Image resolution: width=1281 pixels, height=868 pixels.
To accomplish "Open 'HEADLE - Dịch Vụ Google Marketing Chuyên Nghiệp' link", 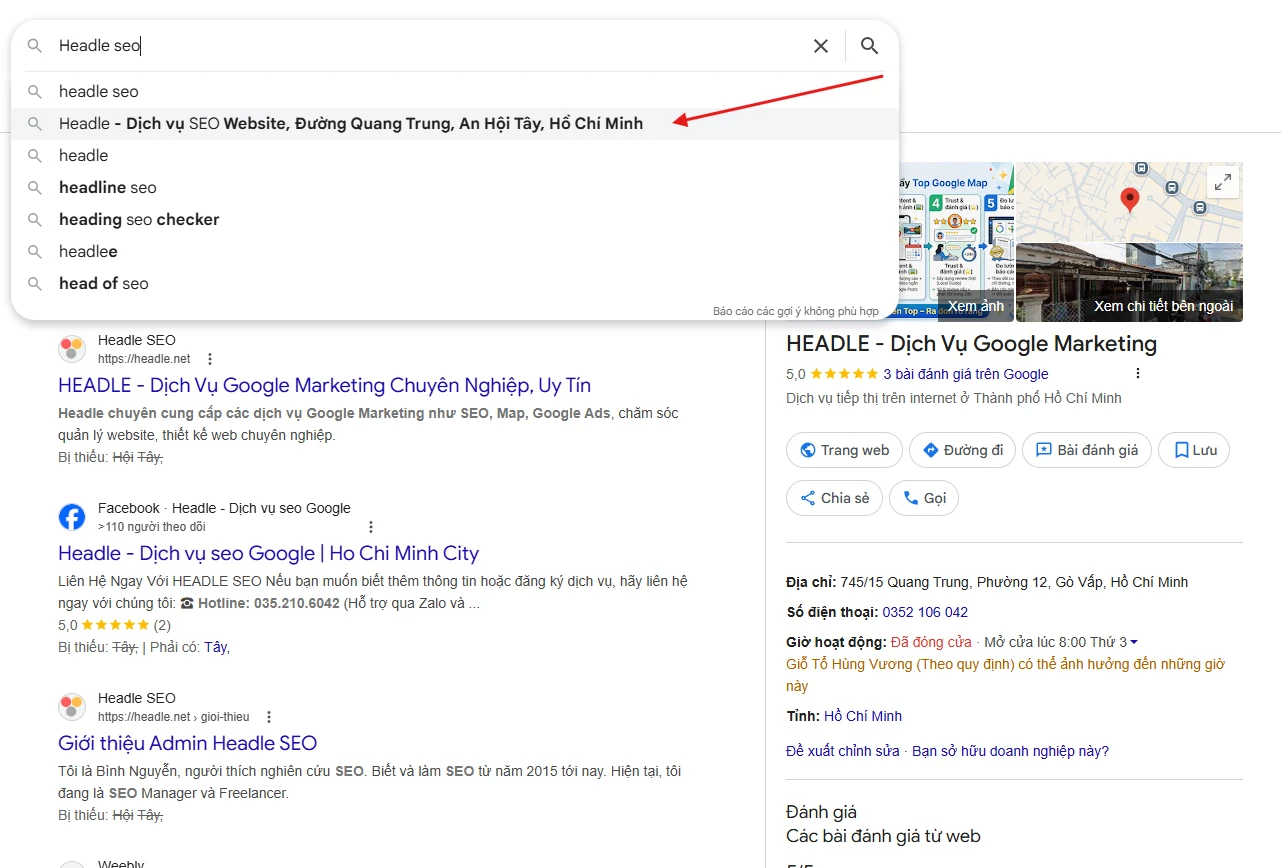I will 324,386.
